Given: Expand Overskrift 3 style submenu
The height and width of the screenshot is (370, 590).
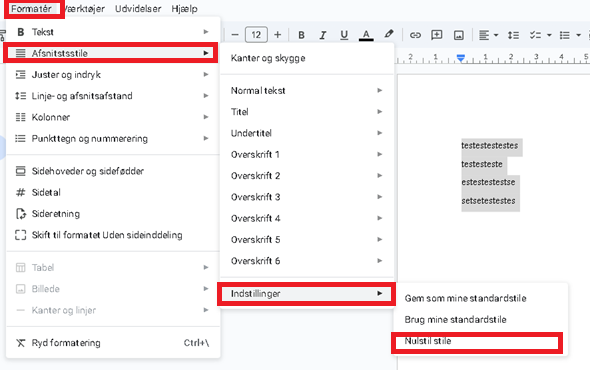Looking at the screenshot, I should coord(307,197).
